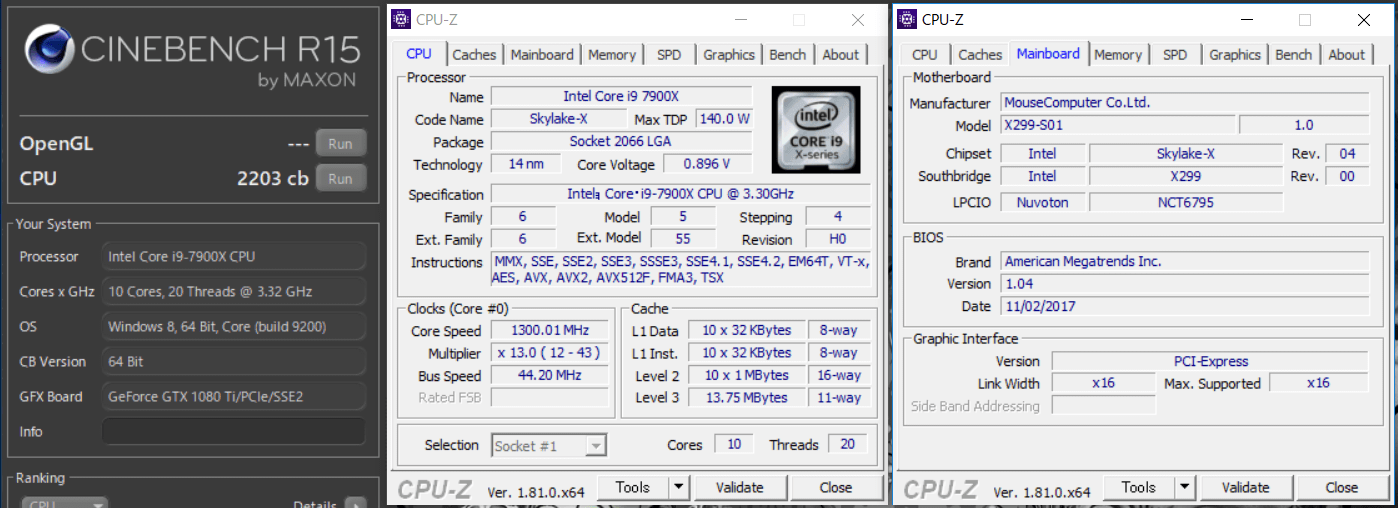
Task: Switch to CPU tab in right CPU-Z window
Action: point(925,55)
